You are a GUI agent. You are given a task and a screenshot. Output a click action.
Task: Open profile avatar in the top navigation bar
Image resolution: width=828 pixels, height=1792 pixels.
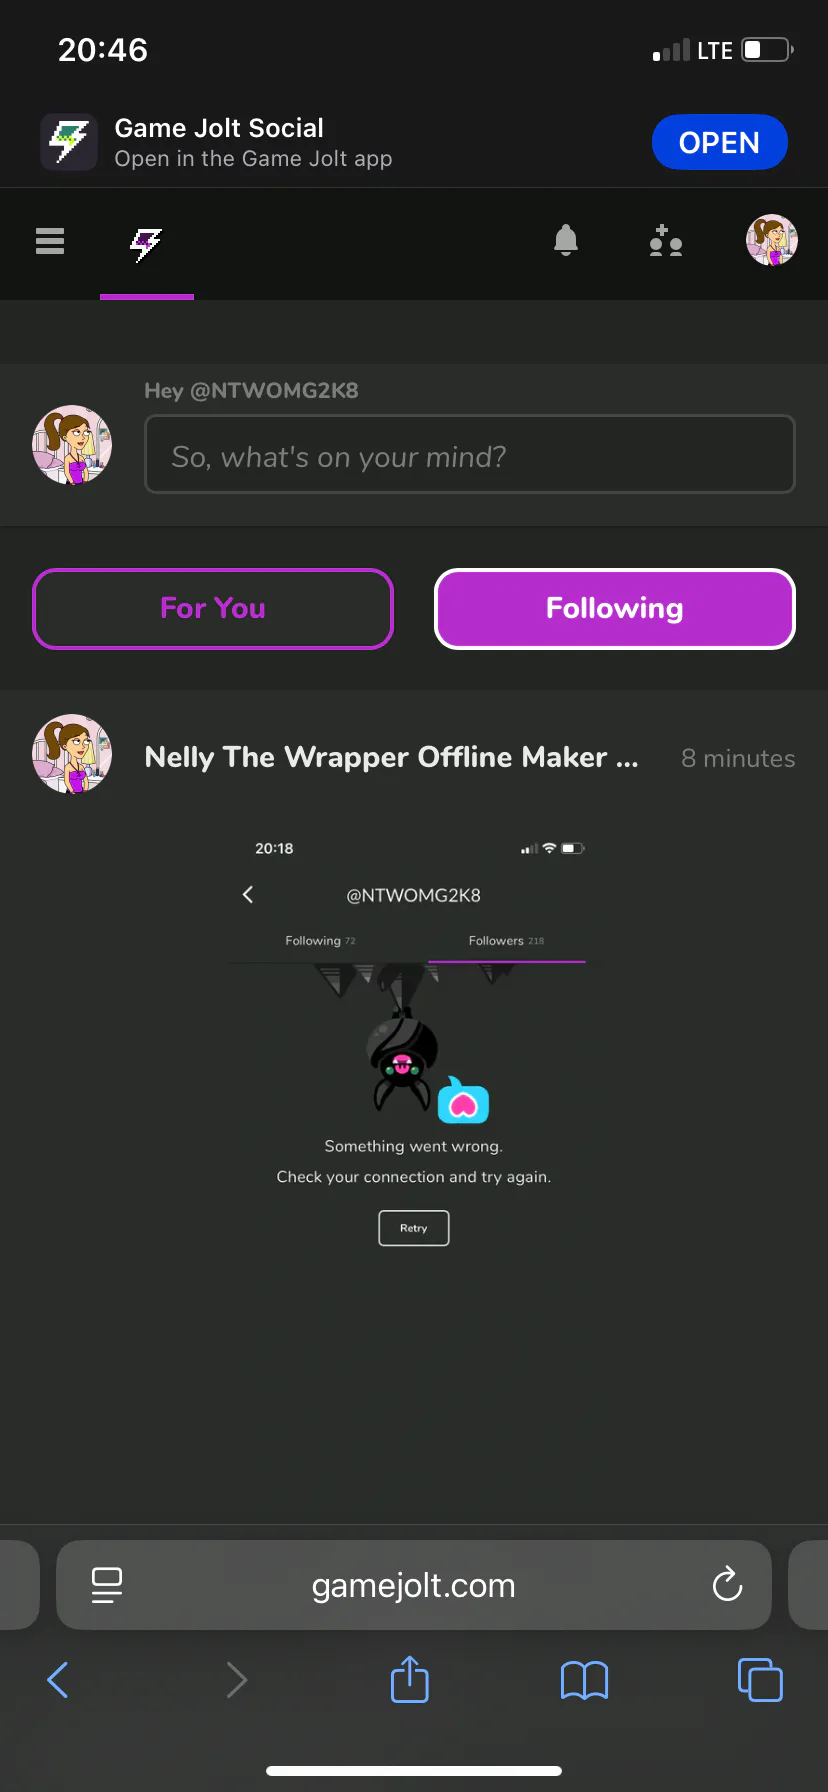(772, 240)
